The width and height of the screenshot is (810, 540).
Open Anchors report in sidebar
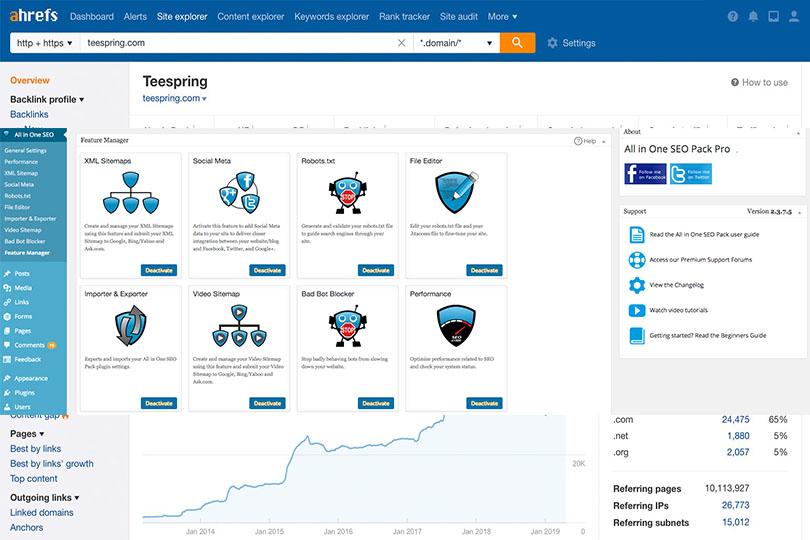point(26,528)
